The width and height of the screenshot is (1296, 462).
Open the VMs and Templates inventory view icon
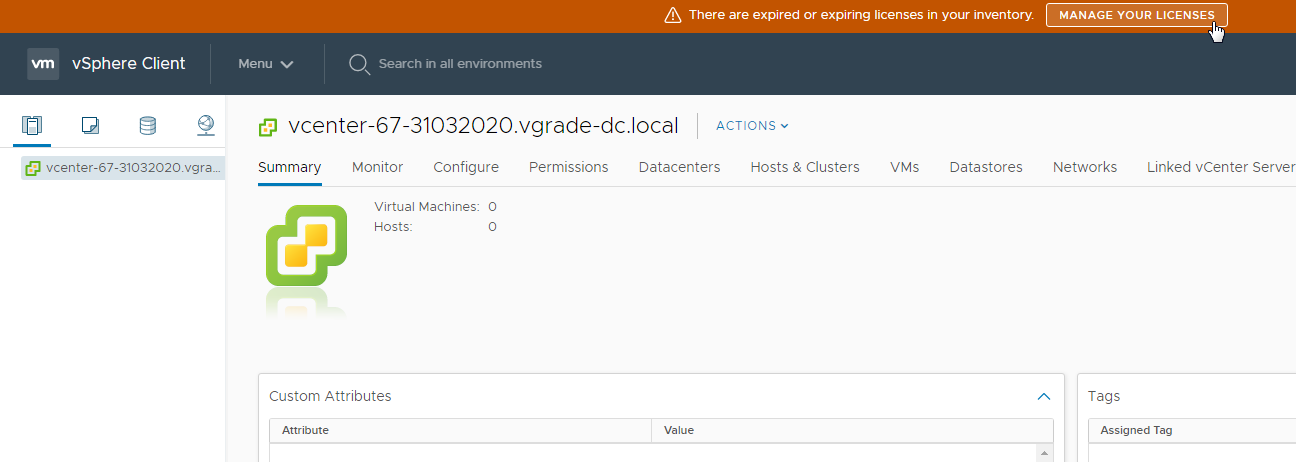90,125
